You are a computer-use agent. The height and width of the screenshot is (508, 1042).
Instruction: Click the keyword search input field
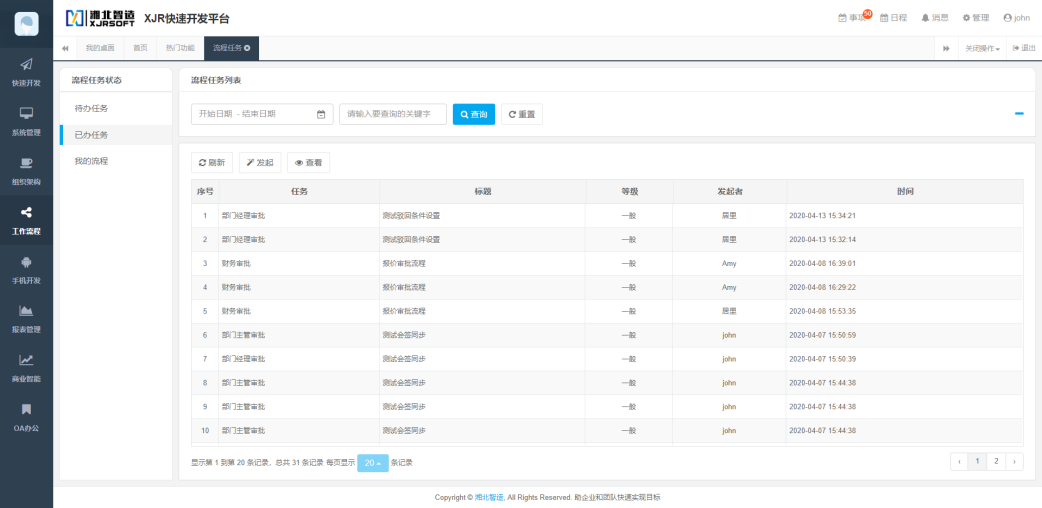[x=393, y=114]
